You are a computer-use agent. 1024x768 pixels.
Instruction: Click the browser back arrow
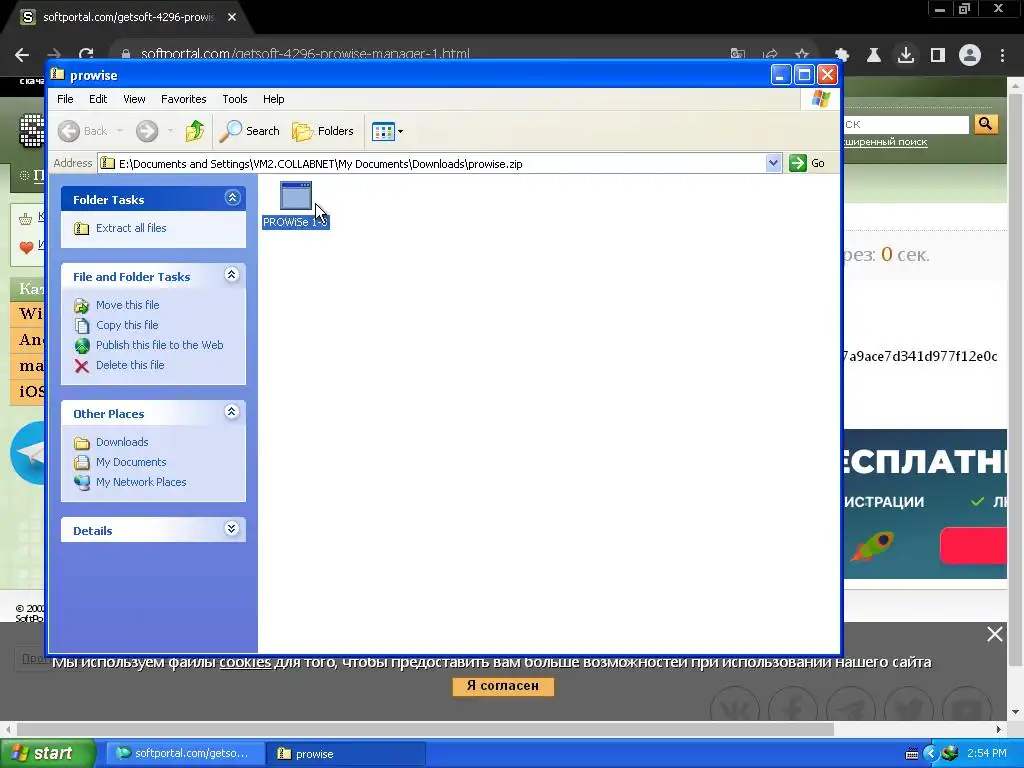(x=22, y=55)
